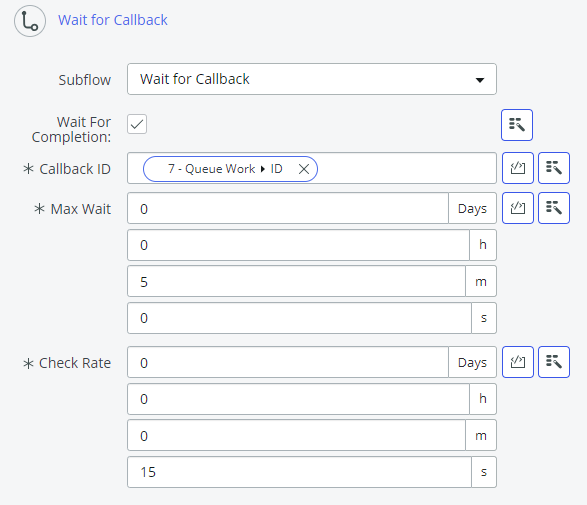
Task: Open data pill picker for Max Wait
Action: [554, 208]
